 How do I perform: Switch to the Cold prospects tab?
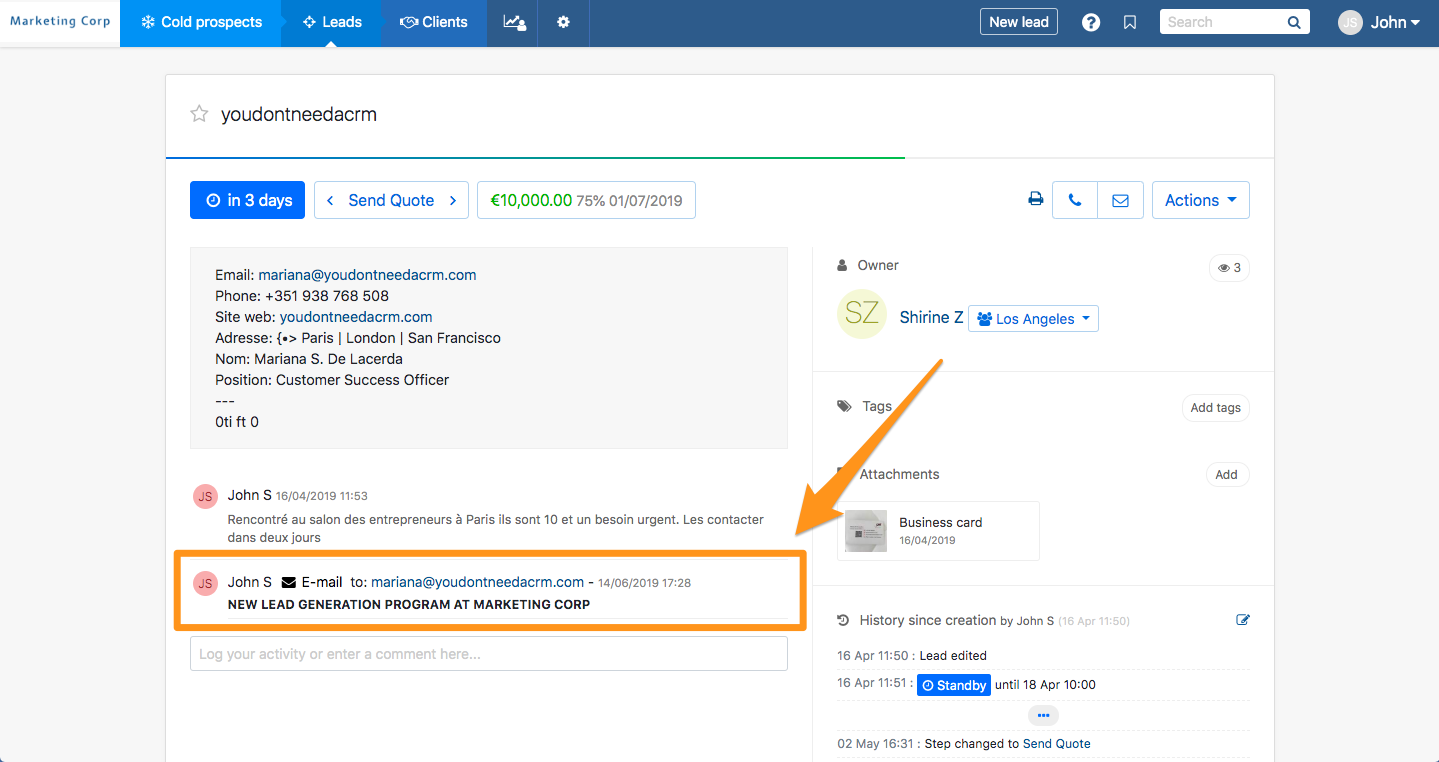[201, 22]
